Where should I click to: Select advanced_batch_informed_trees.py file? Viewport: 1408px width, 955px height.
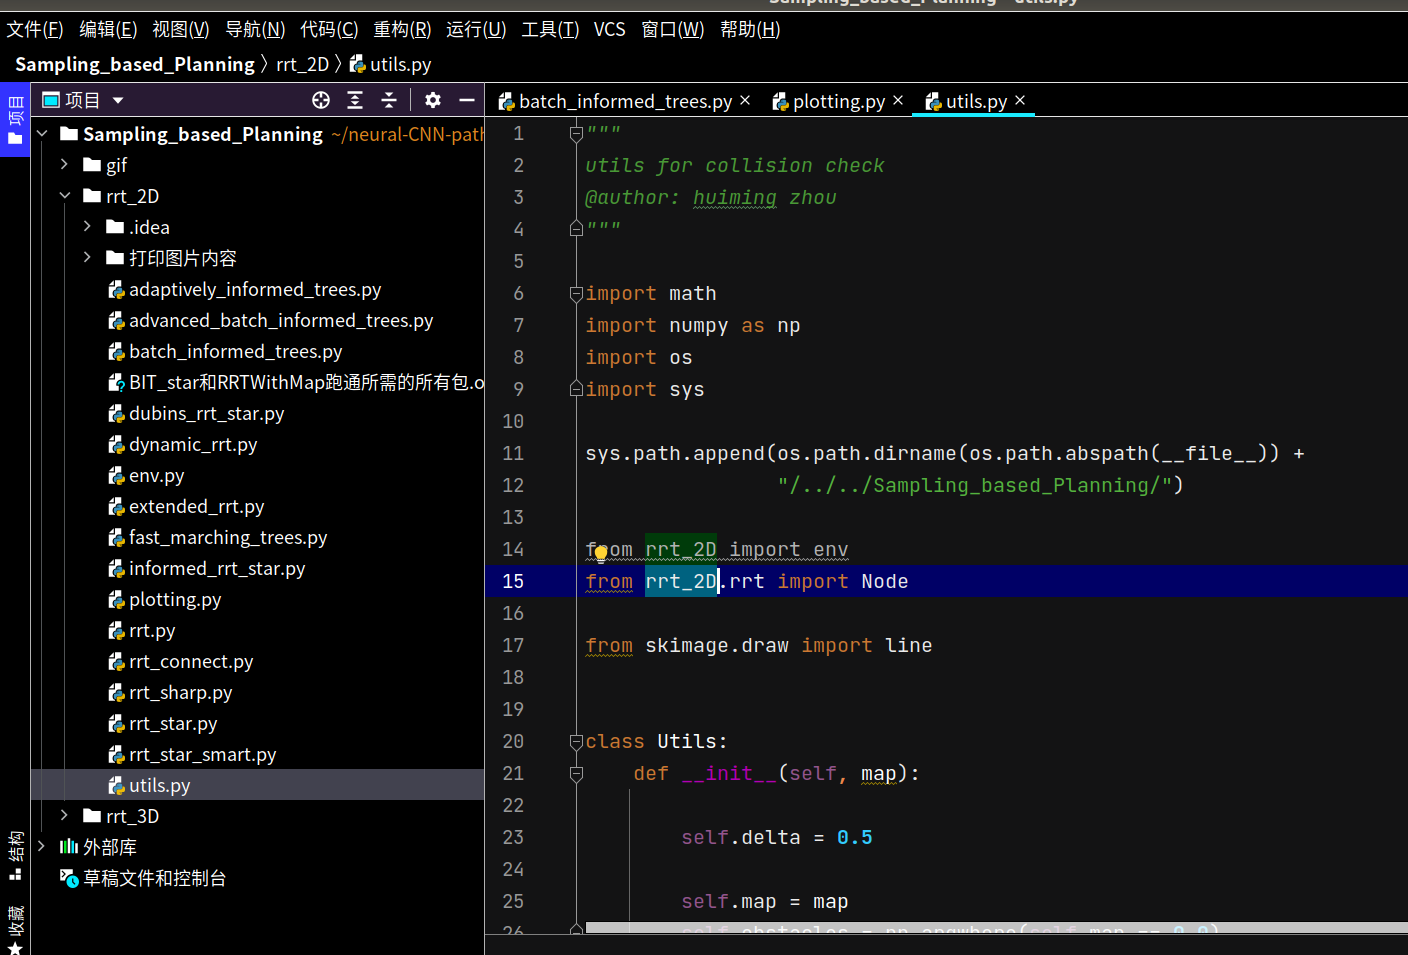coord(271,320)
